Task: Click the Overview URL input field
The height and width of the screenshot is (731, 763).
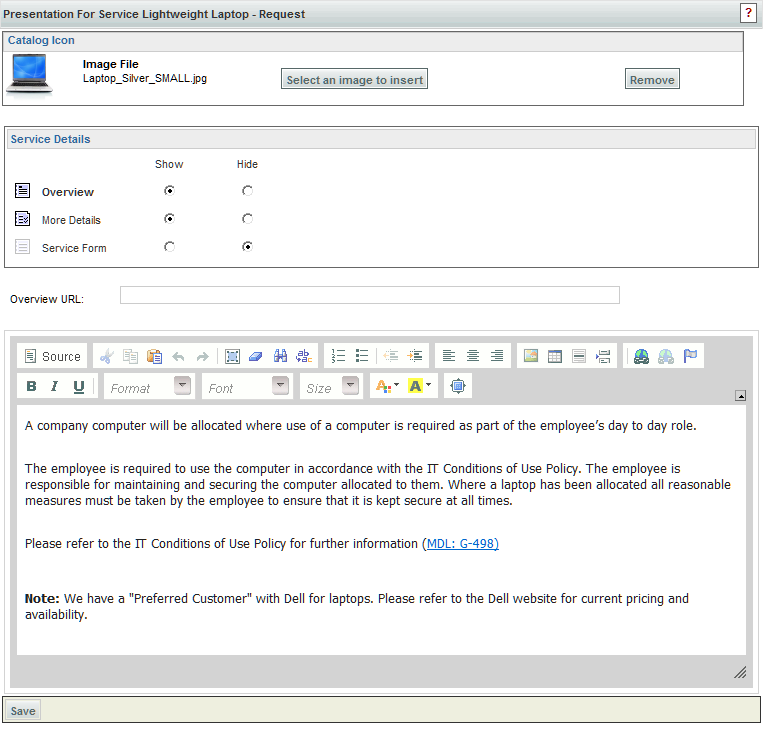Action: 370,295
